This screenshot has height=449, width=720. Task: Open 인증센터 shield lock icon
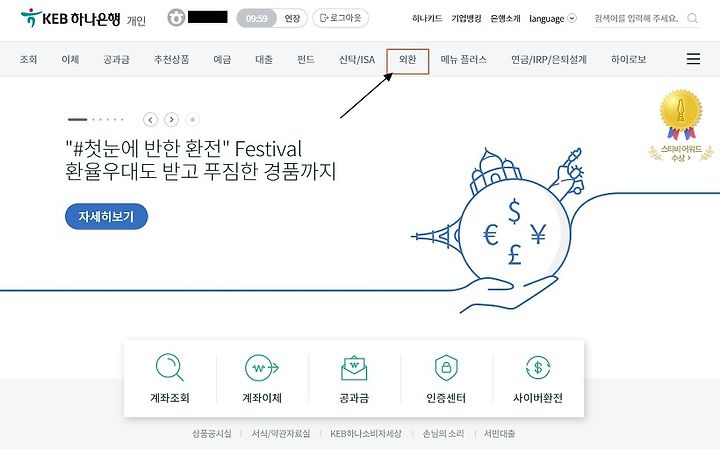coord(446,367)
